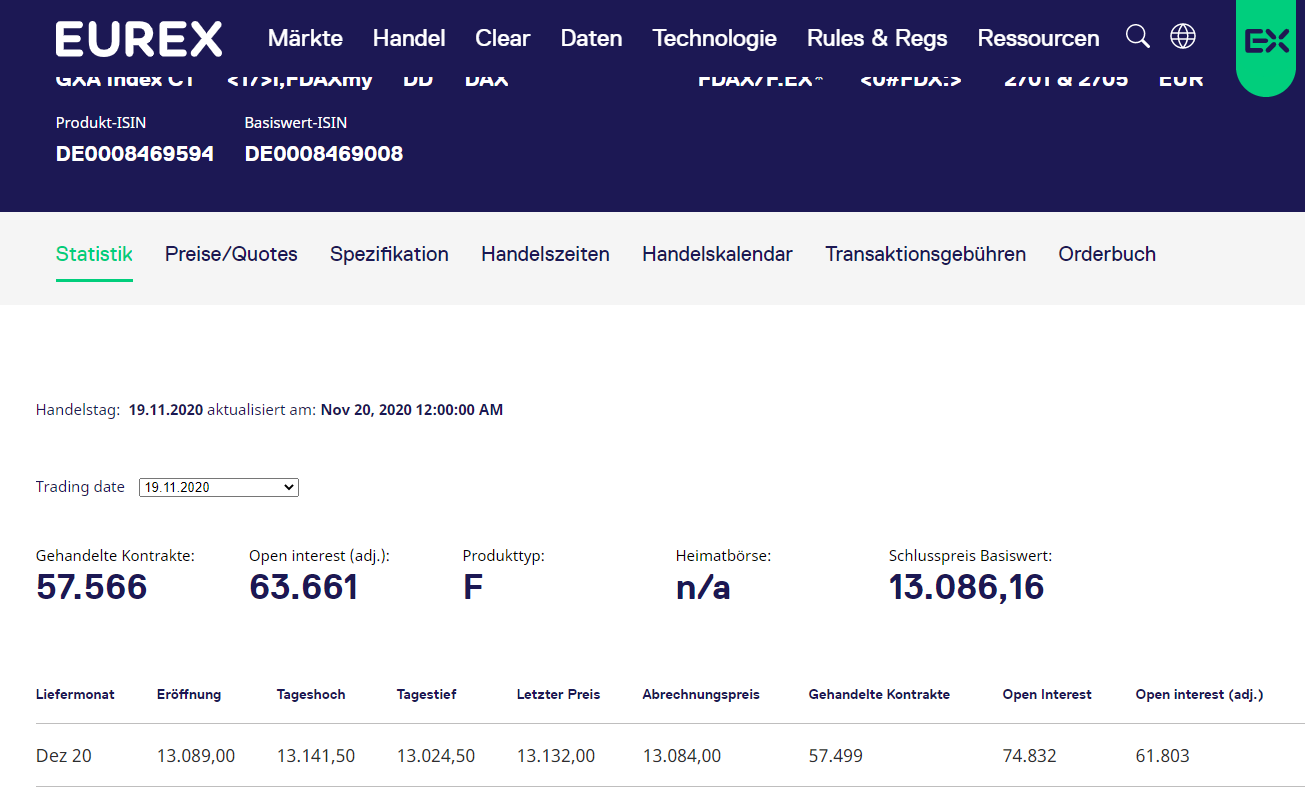Open the Clear menu
Screen dimensions: 1305x788
(x=502, y=39)
